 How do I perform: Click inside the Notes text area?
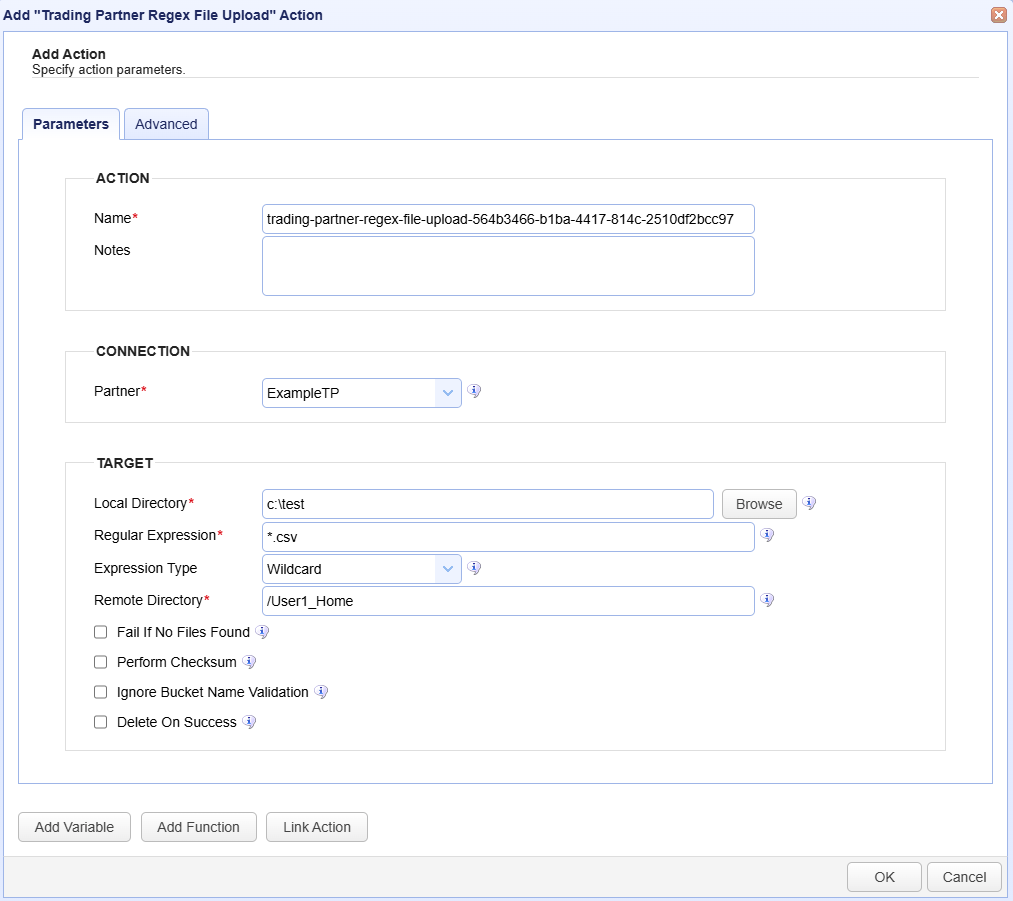508,266
